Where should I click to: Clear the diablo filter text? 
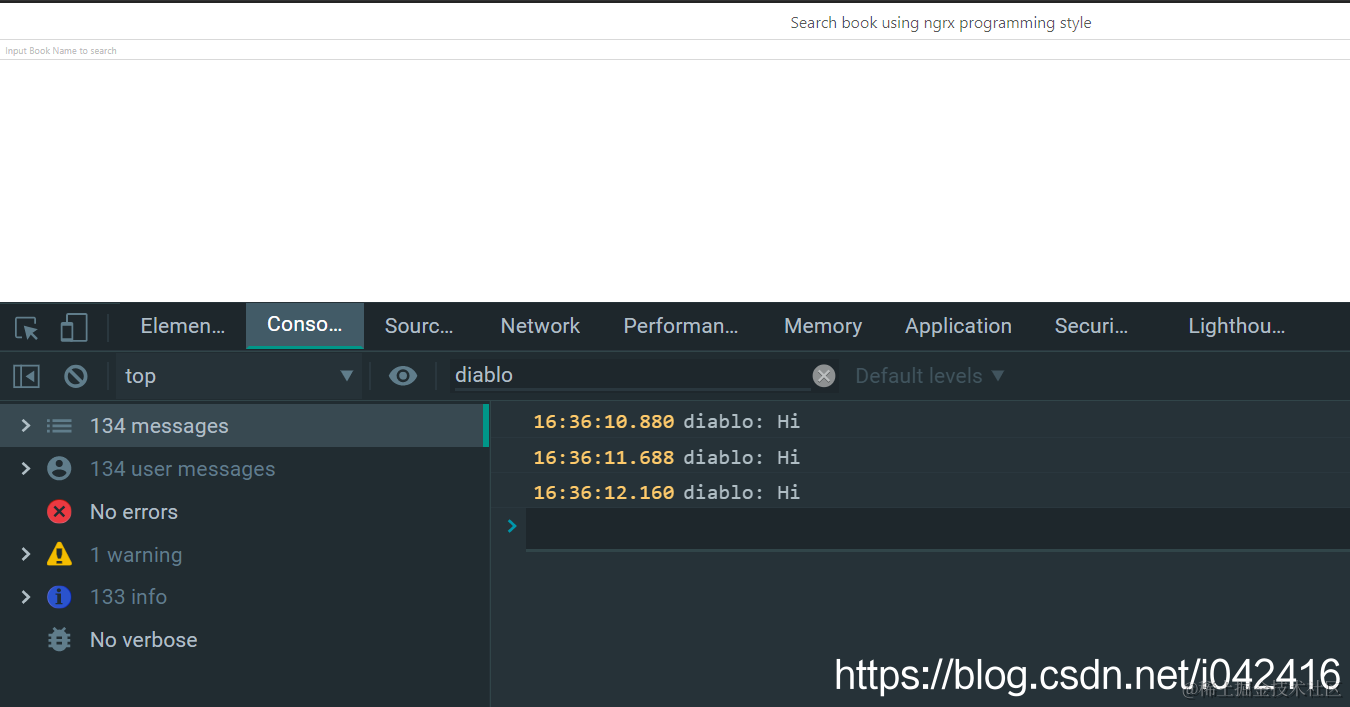click(x=824, y=376)
